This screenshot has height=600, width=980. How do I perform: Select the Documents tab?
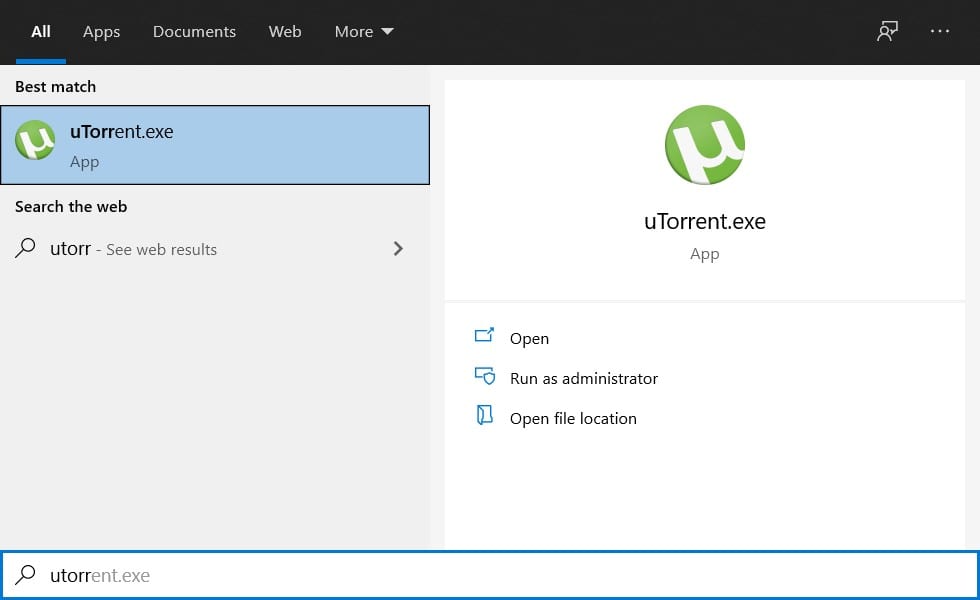(194, 32)
